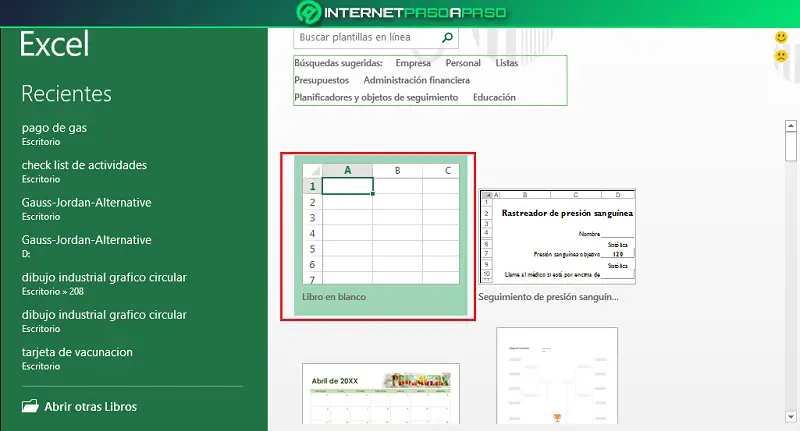
Task: Open the Rastreador de presión sanguínea template
Action: pyautogui.click(x=557, y=237)
